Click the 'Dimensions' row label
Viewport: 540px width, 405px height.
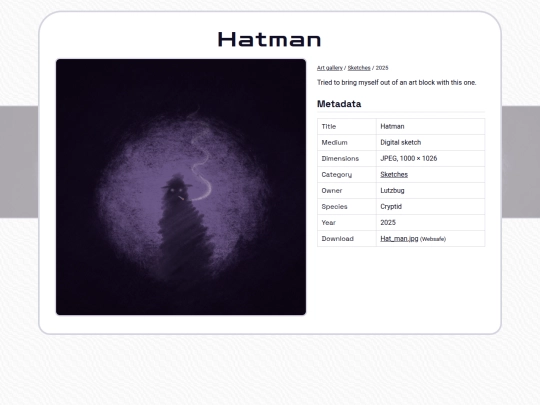(340, 159)
